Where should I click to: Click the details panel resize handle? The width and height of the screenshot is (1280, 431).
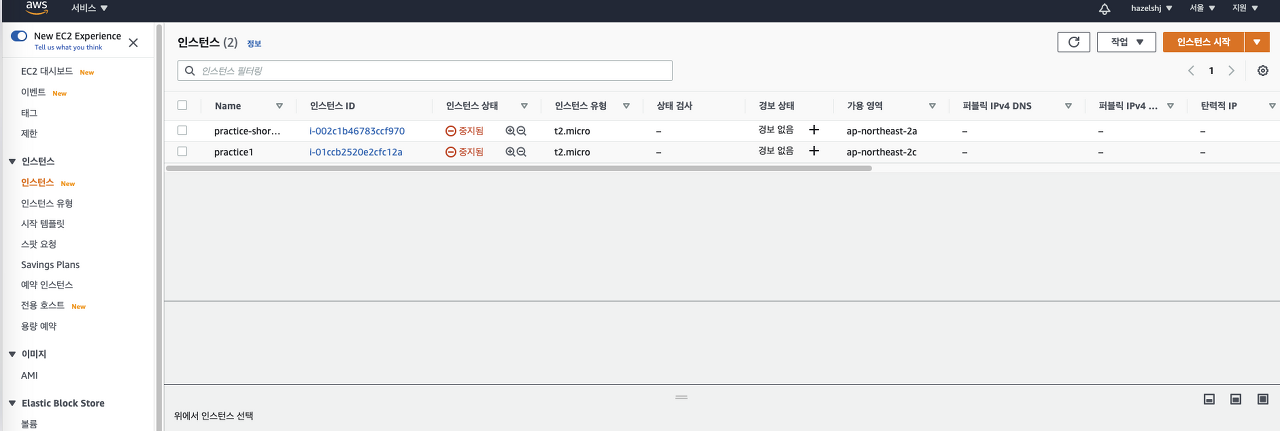click(x=681, y=397)
